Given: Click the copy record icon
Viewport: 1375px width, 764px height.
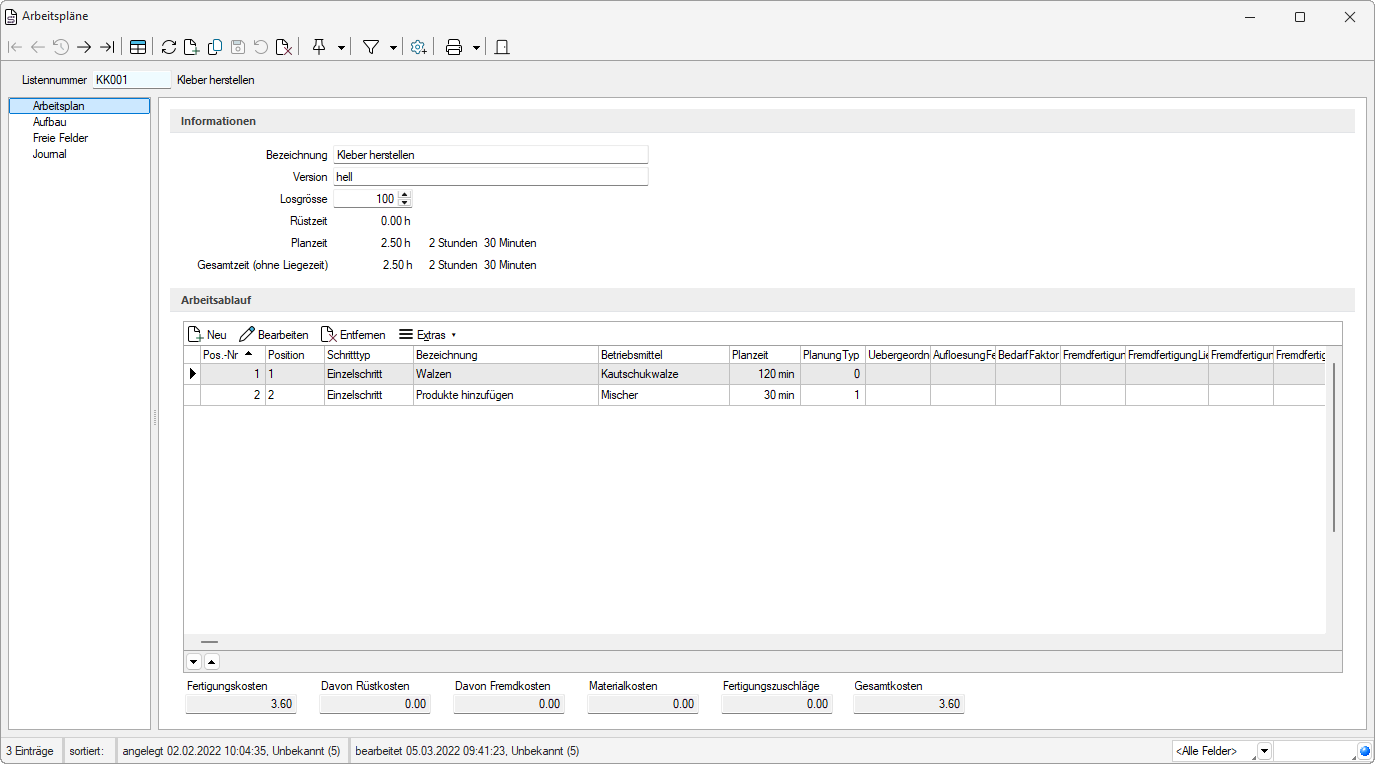Looking at the screenshot, I should pyautogui.click(x=214, y=47).
